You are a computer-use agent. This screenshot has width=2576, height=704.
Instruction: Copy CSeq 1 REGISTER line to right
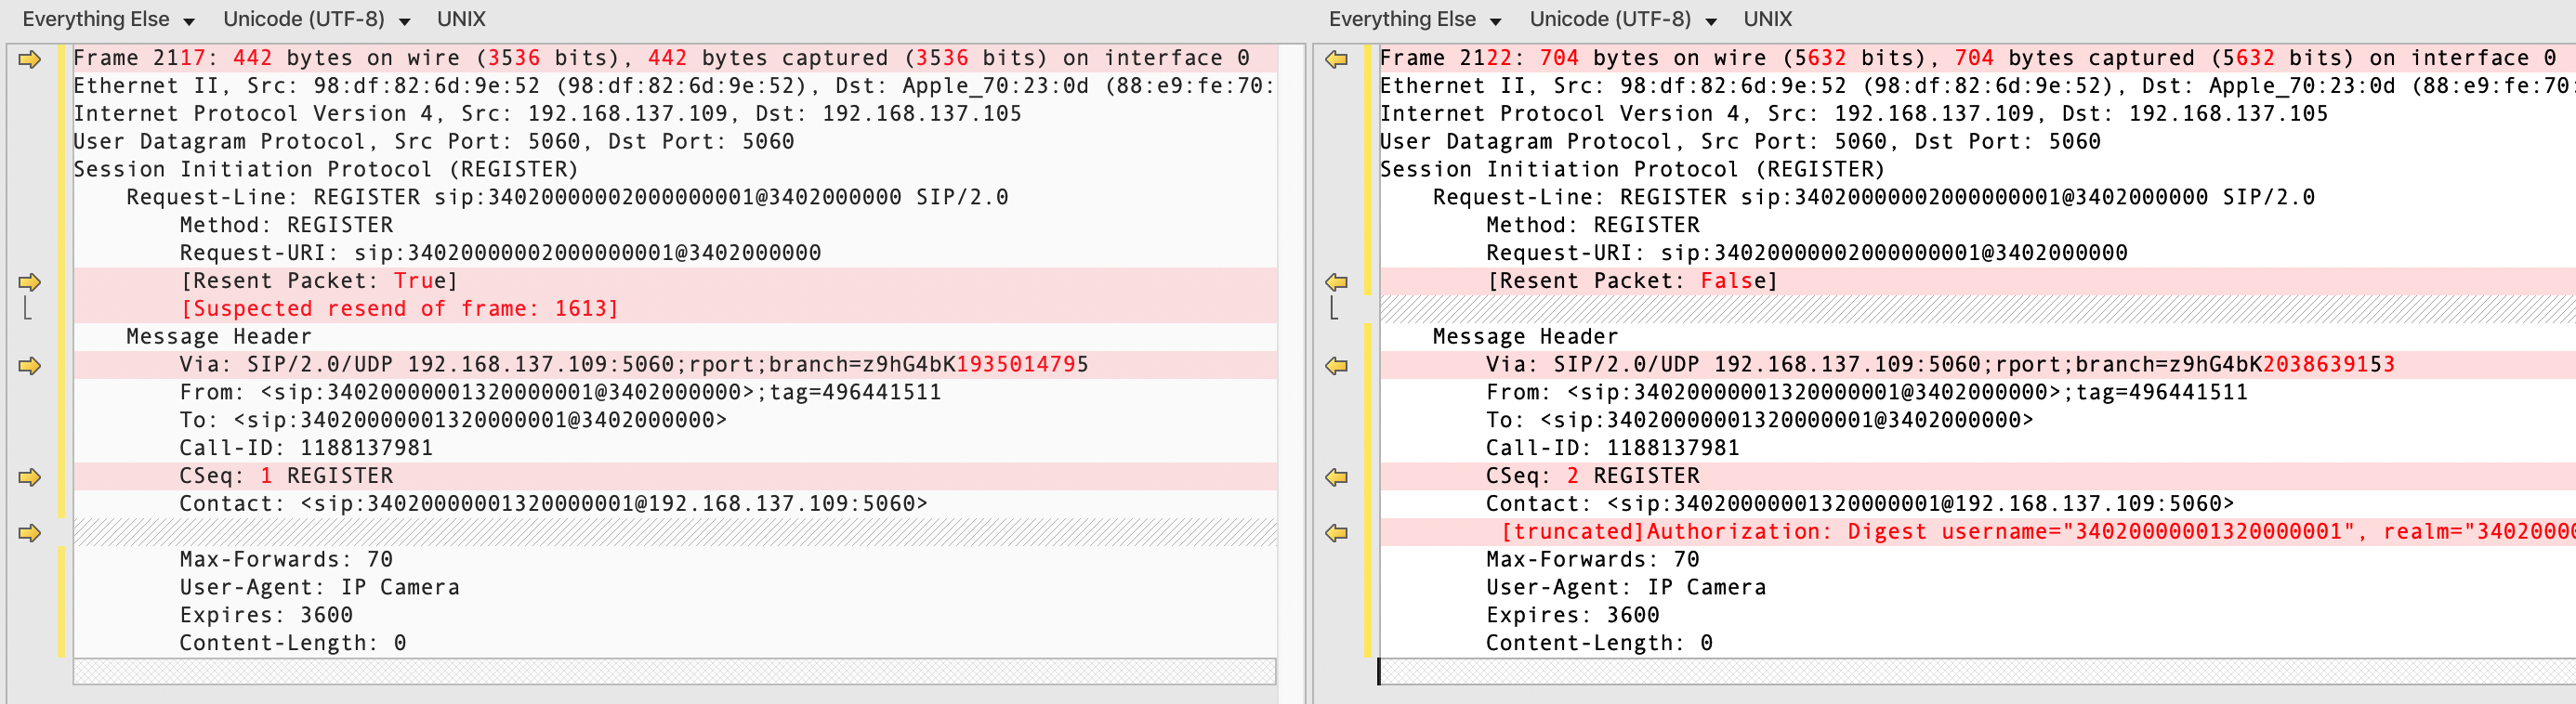(x=30, y=477)
